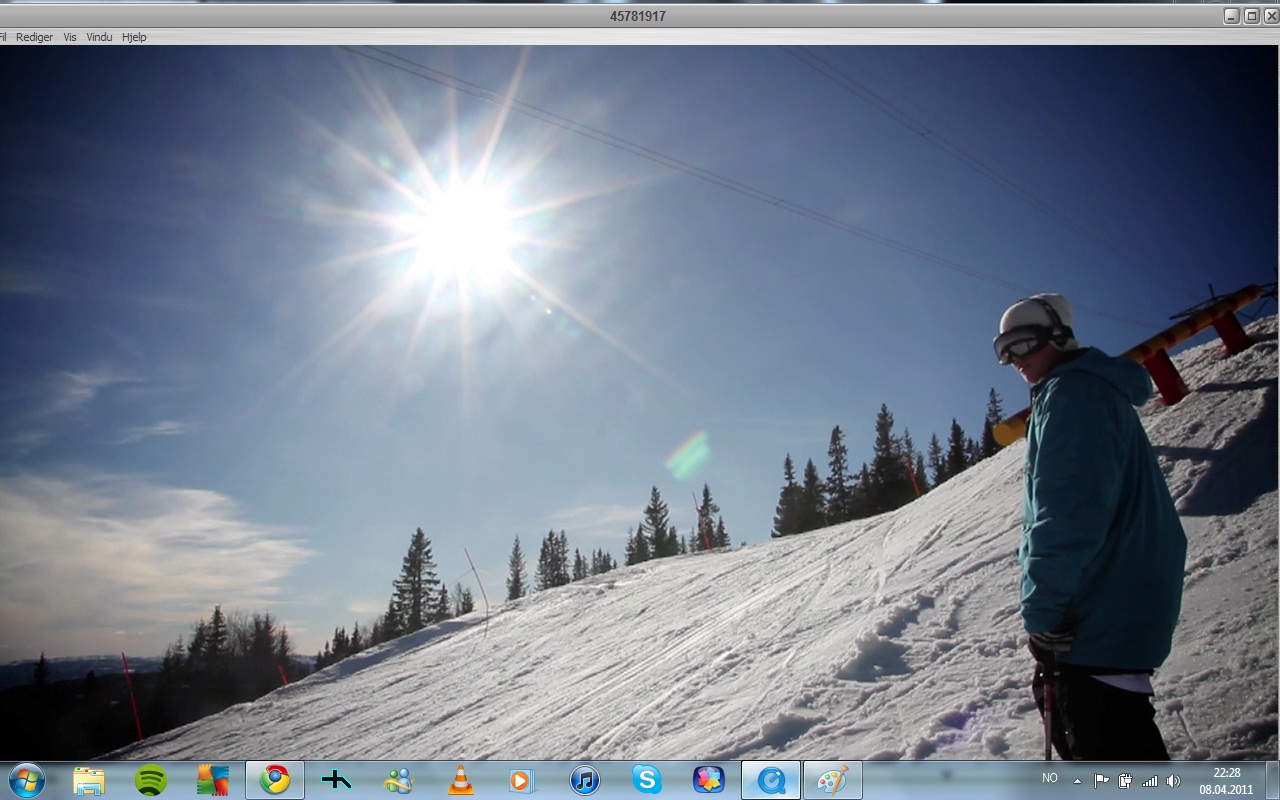Launch Windows Live Messenger
This screenshot has width=1280, height=800.
(398, 779)
